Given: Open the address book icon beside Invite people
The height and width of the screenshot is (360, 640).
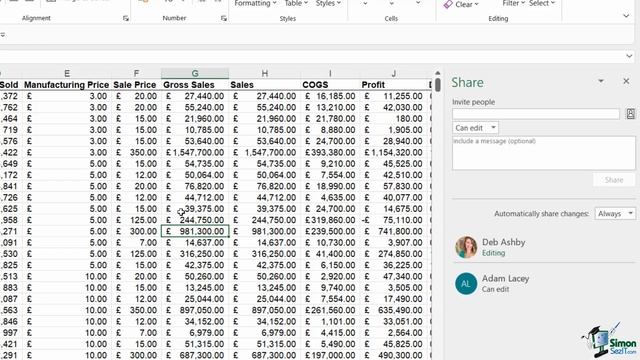Looking at the screenshot, I should 630,113.
